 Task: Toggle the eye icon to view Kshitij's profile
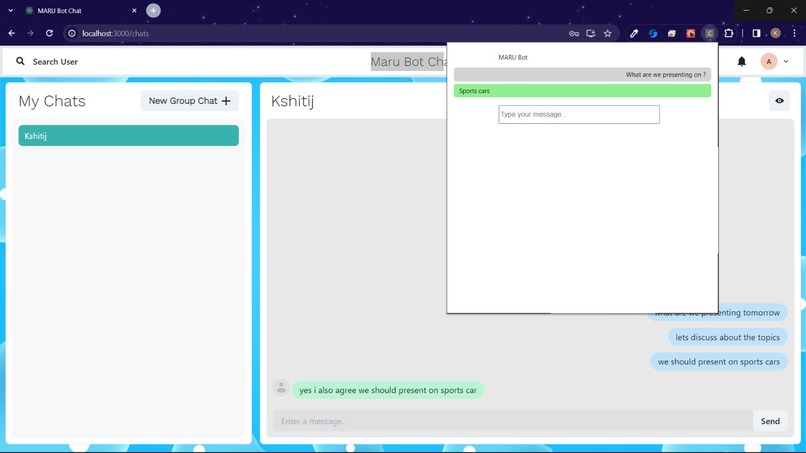[779, 101]
